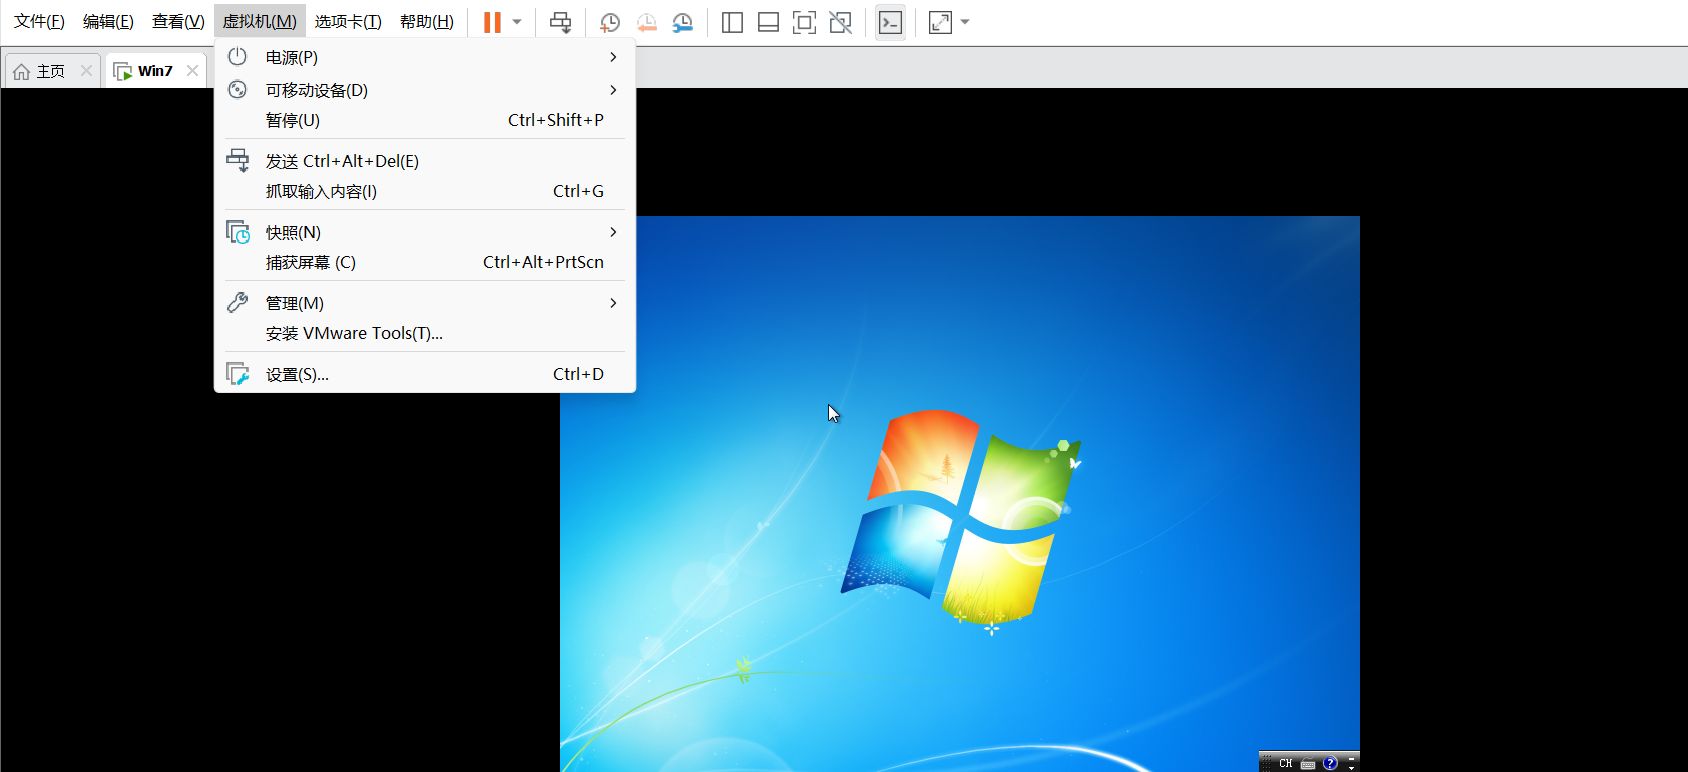Open the 帮助(H) menu
Viewport: 1688px width, 772px height.
click(427, 22)
